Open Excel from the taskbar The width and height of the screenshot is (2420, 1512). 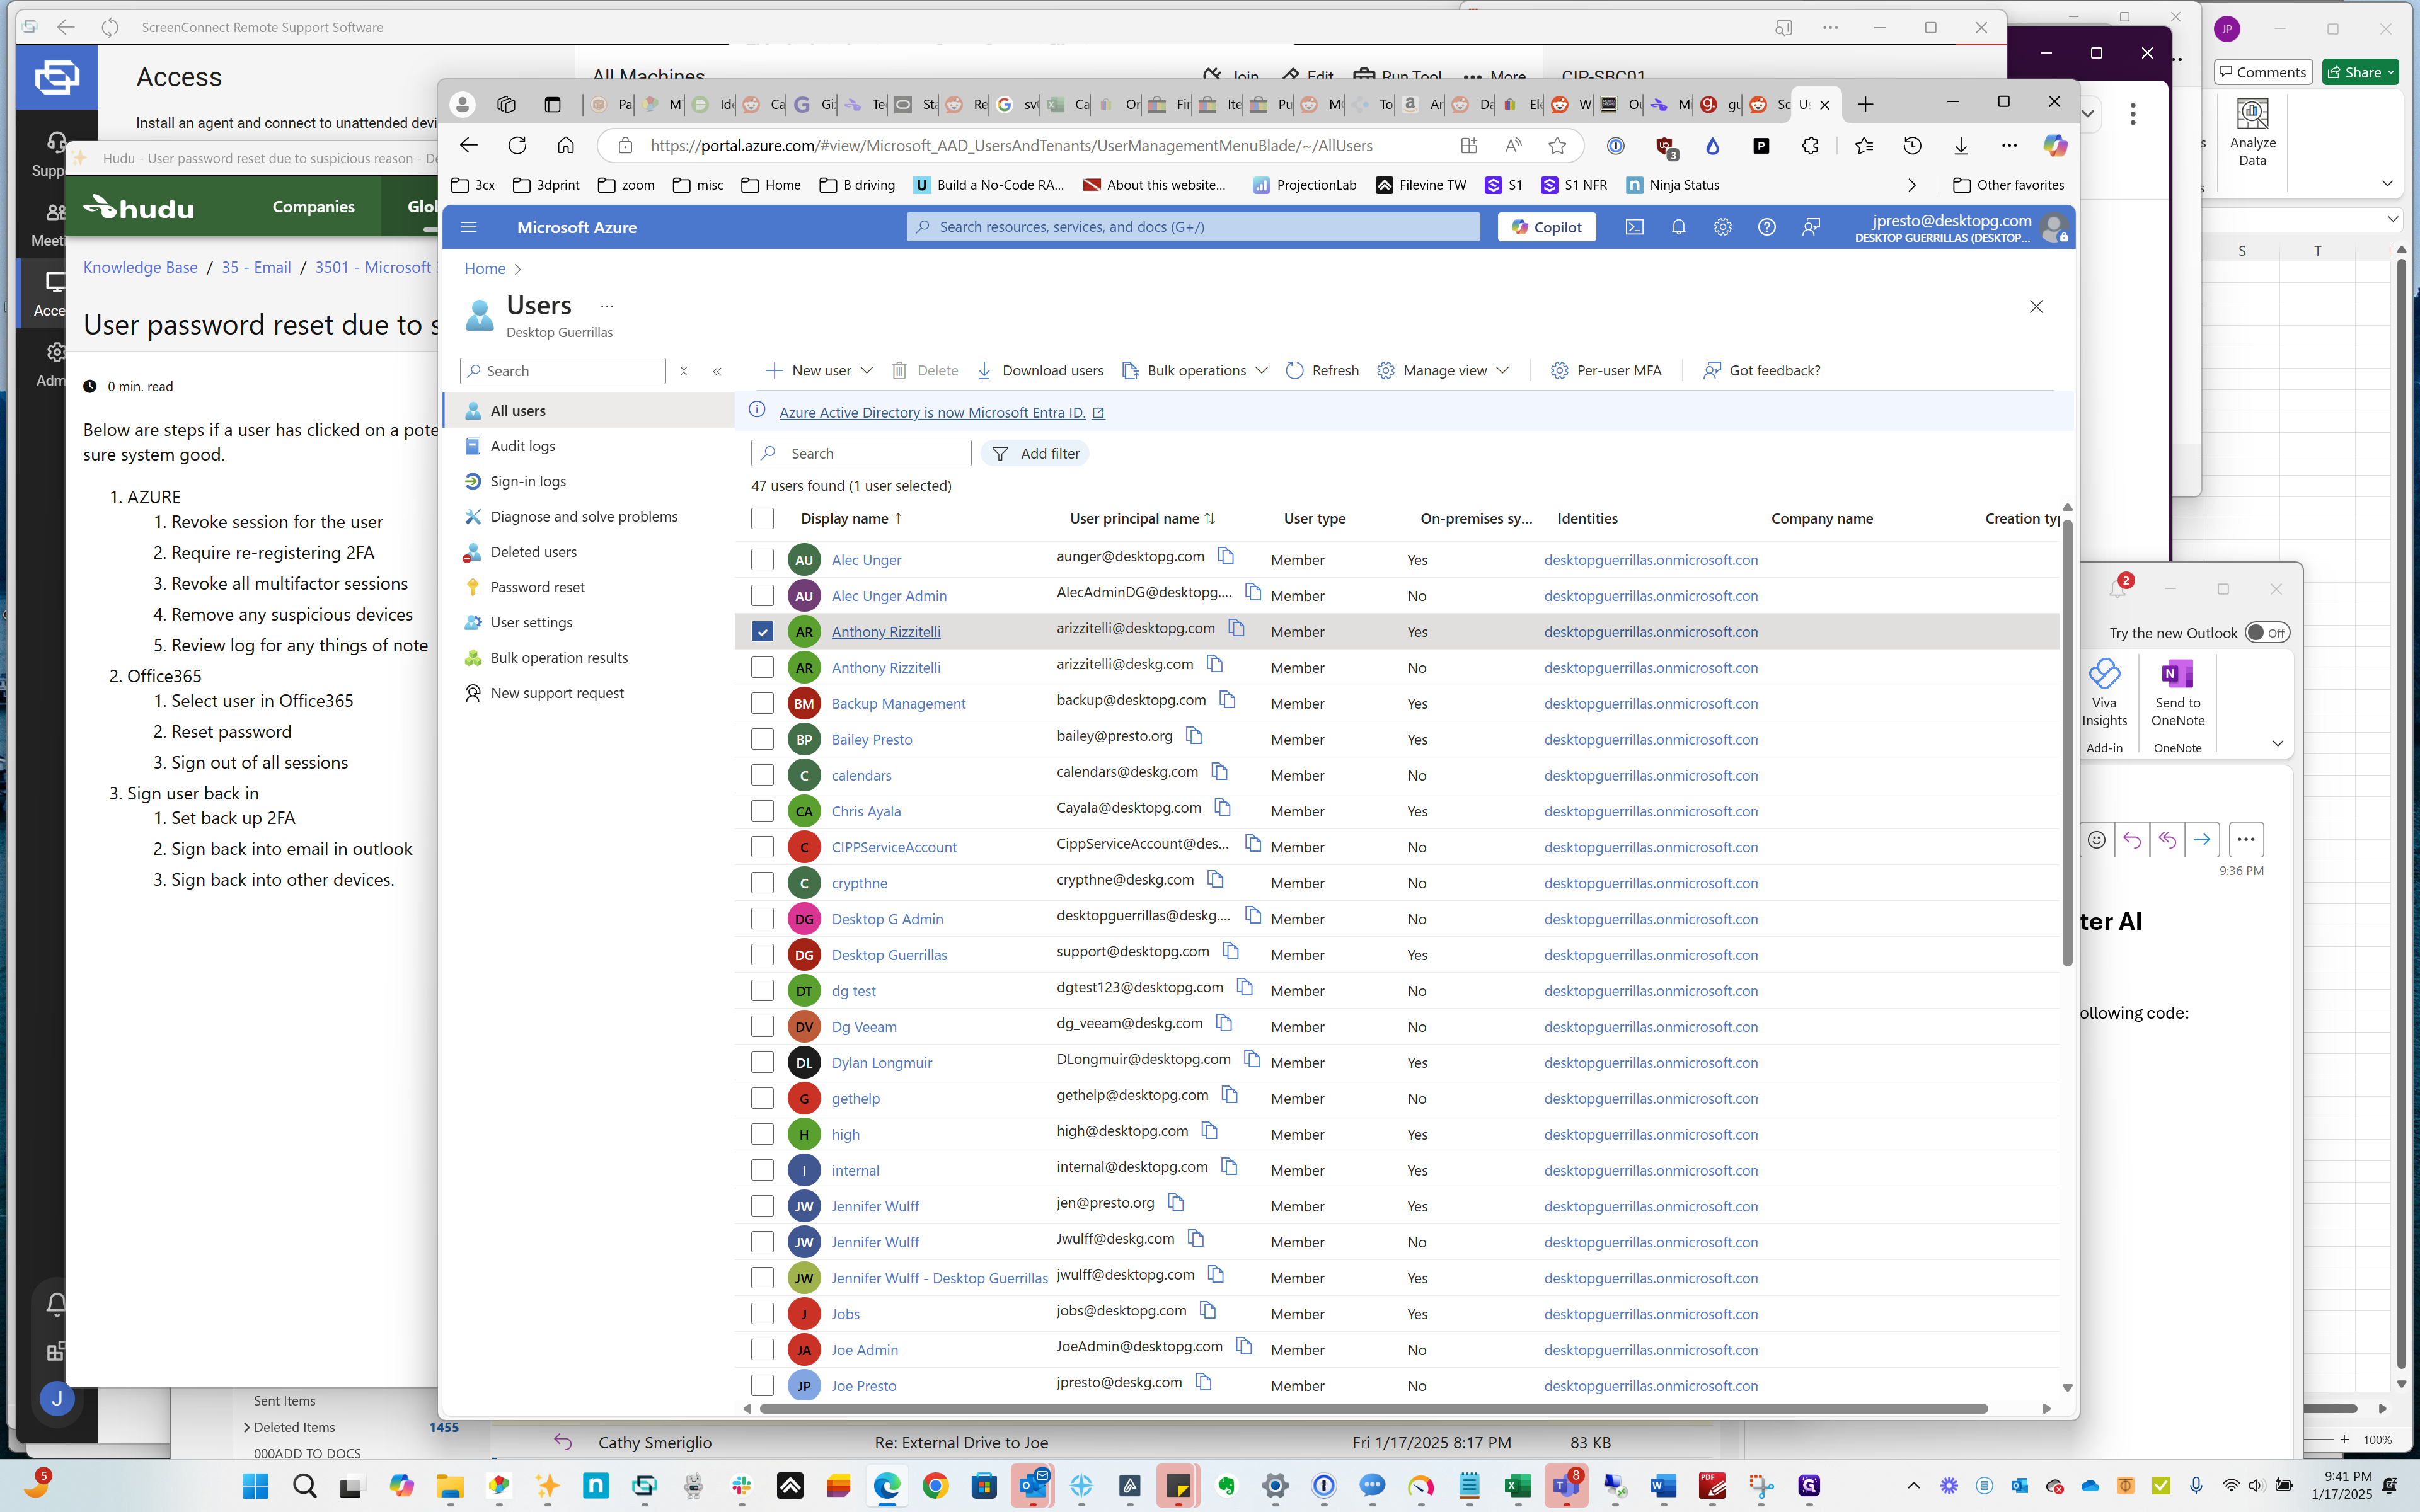pyautogui.click(x=1517, y=1486)
